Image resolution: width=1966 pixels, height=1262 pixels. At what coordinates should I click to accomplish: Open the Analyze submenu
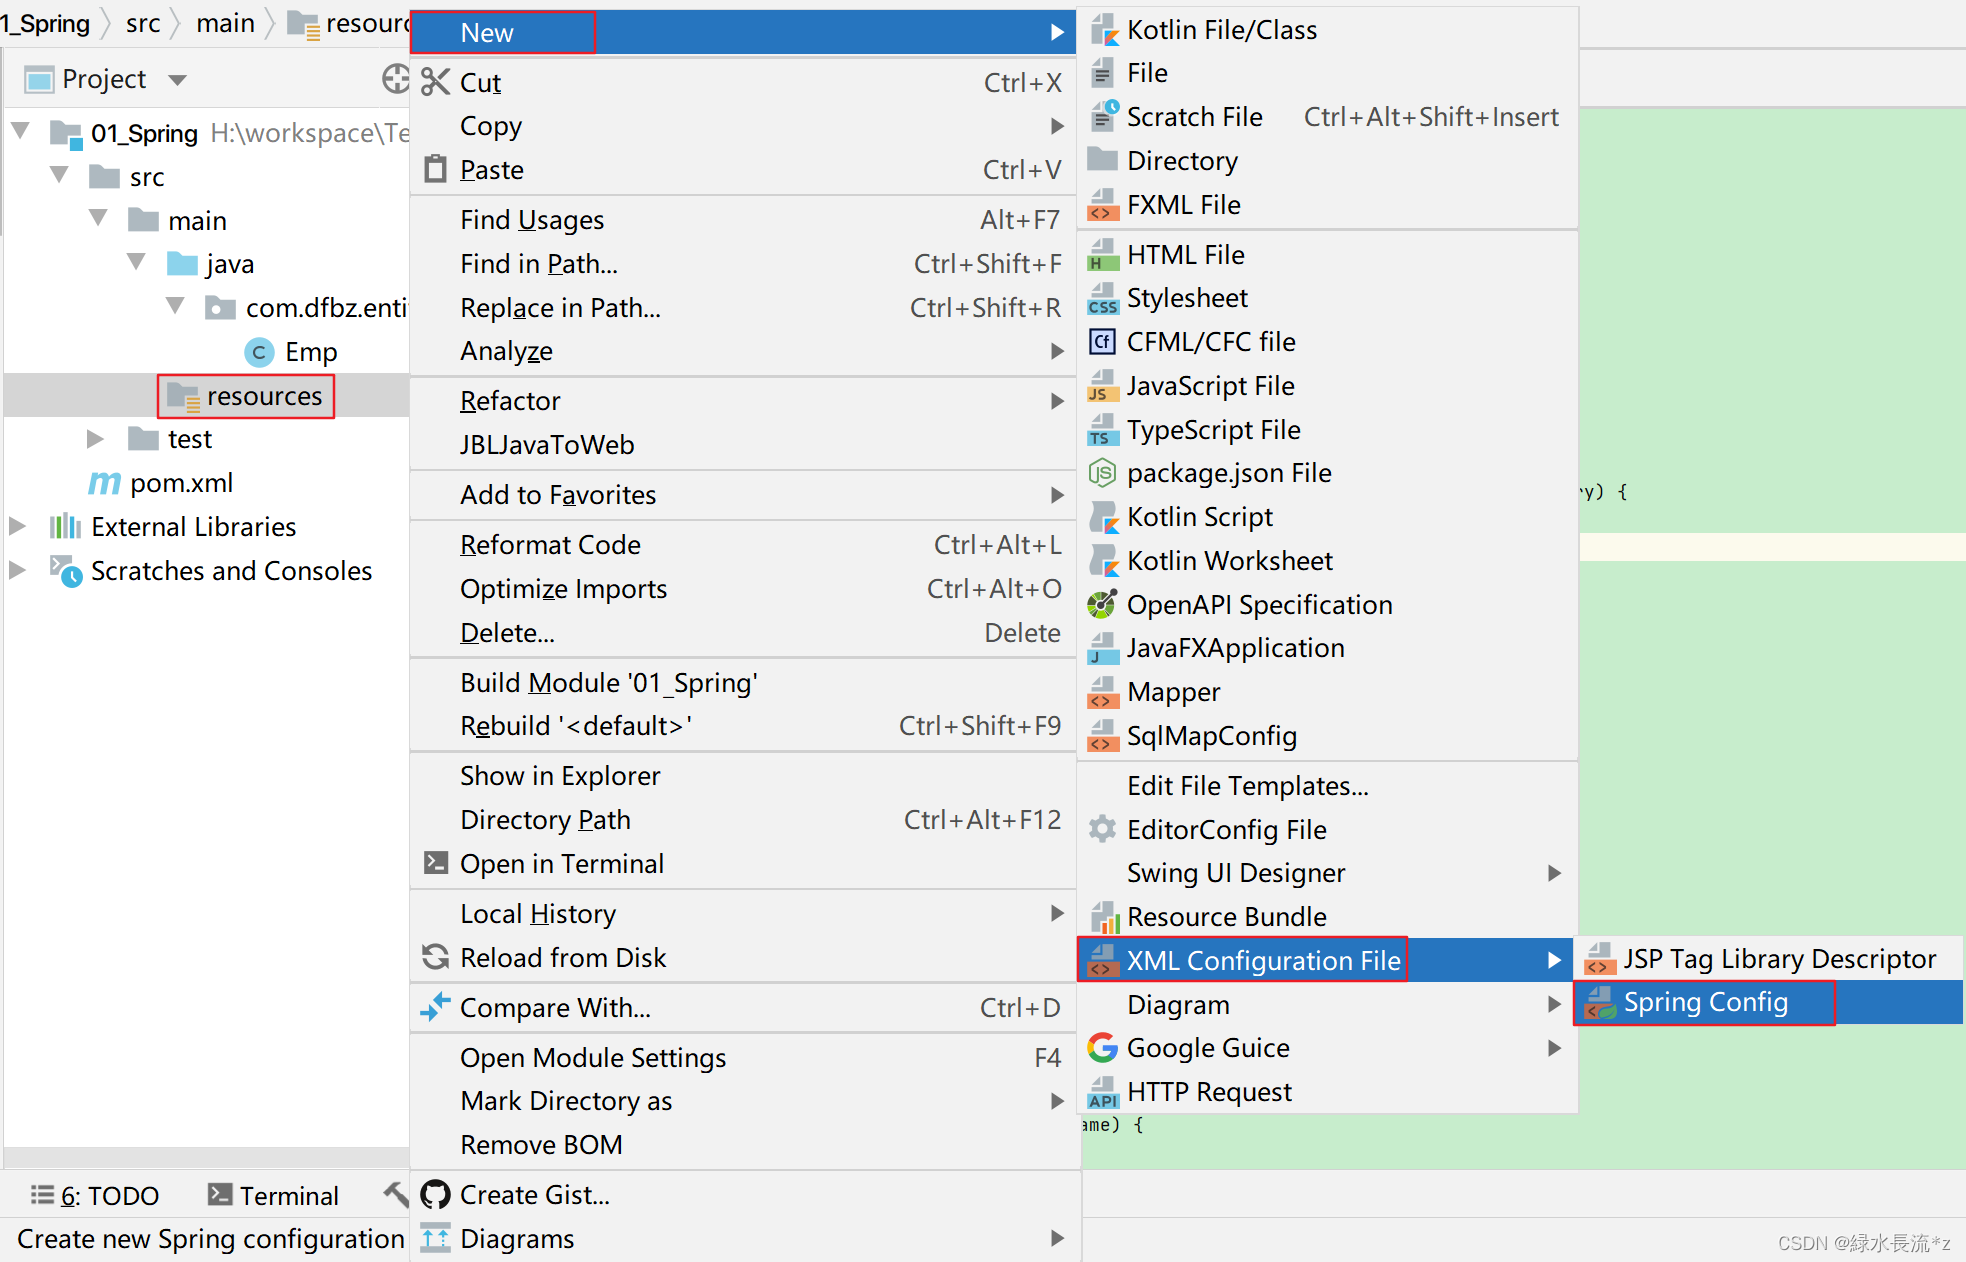[x=743, y=351]
